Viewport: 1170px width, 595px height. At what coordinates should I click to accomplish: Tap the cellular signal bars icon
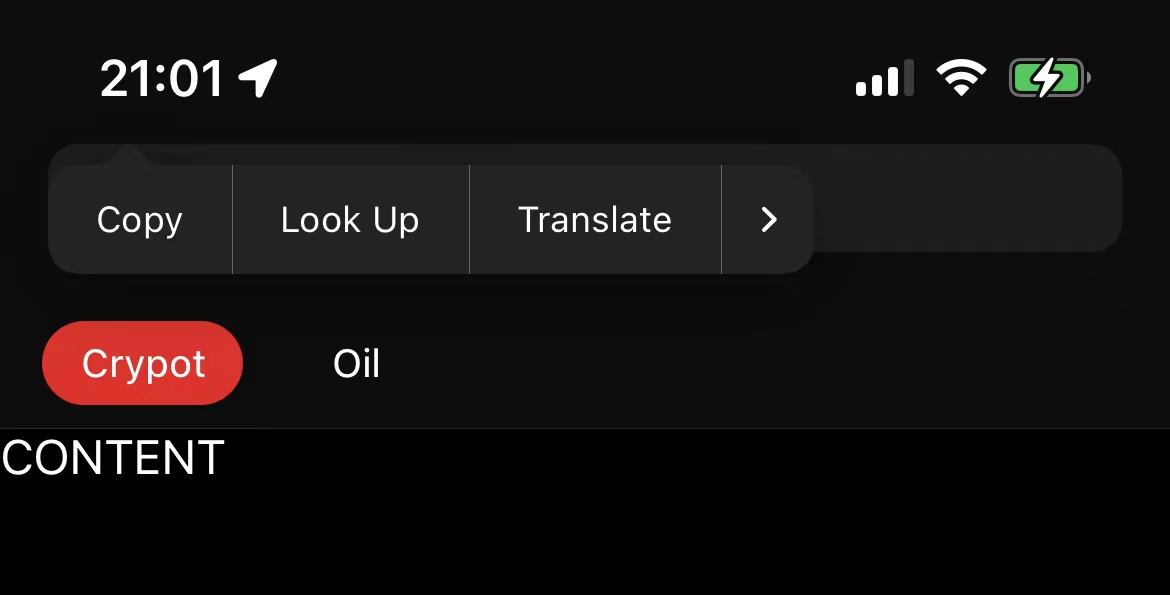click(884, 77)
